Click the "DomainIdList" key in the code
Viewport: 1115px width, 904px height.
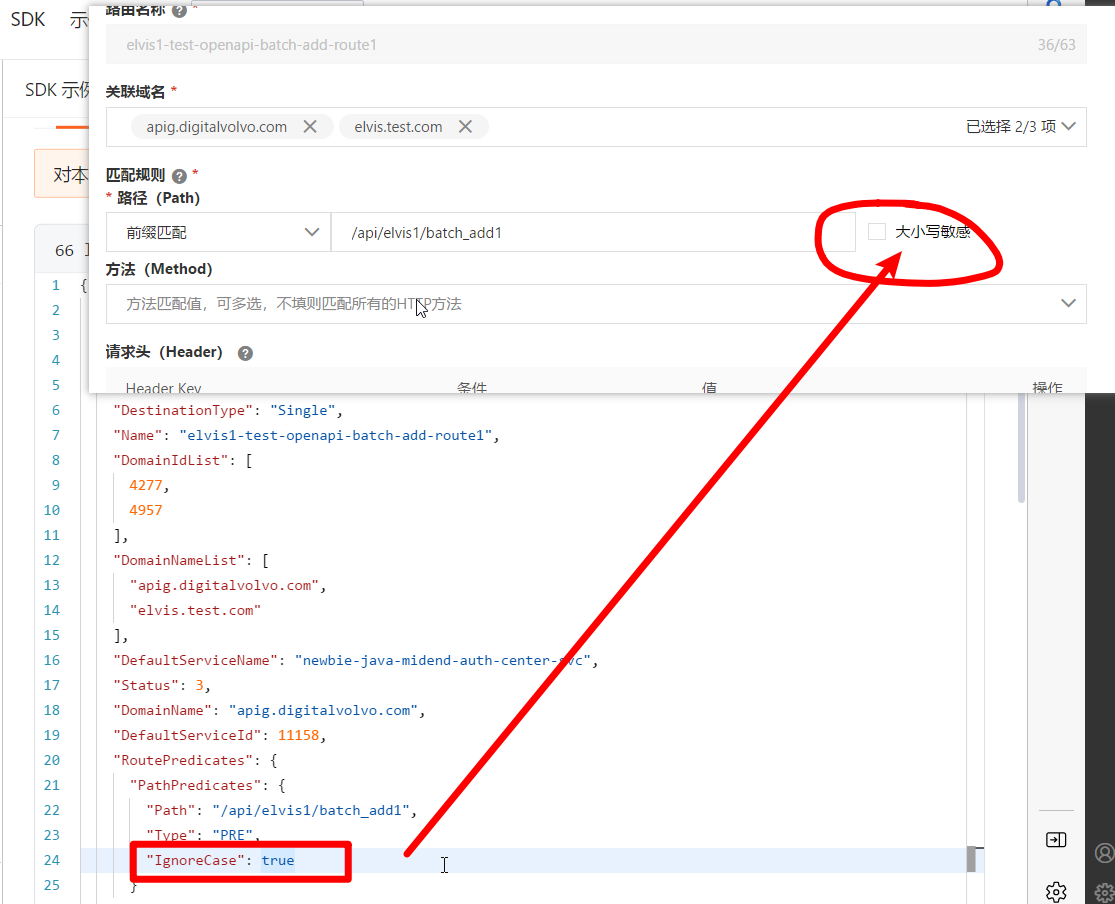tap(171, 460)
